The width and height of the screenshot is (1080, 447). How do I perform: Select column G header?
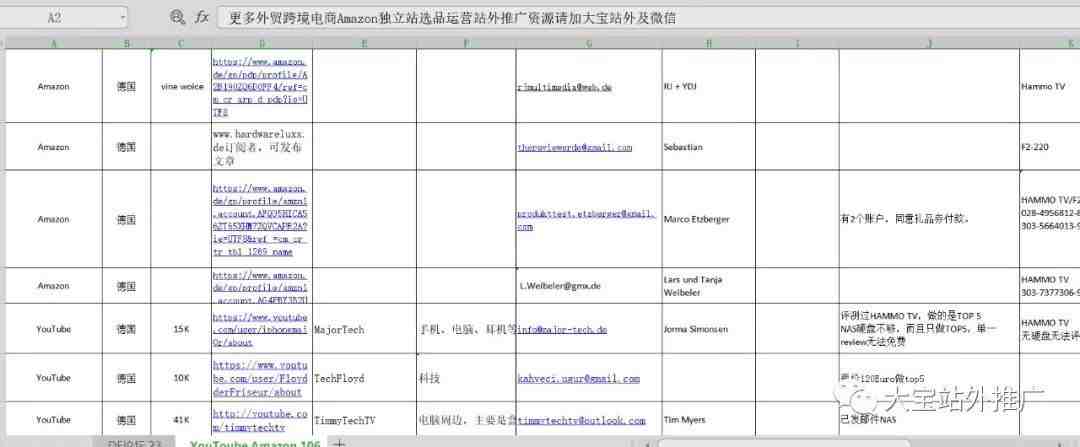tap(589, 43)
